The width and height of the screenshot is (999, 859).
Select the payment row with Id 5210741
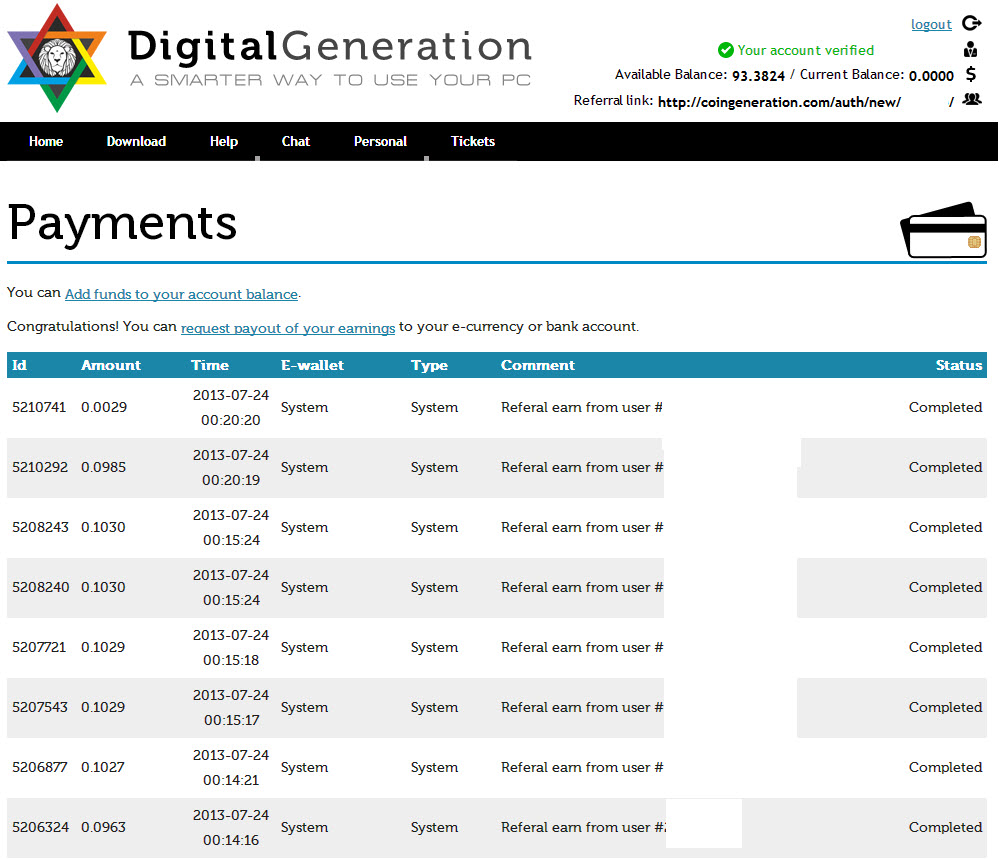click(x=40, y=408)
